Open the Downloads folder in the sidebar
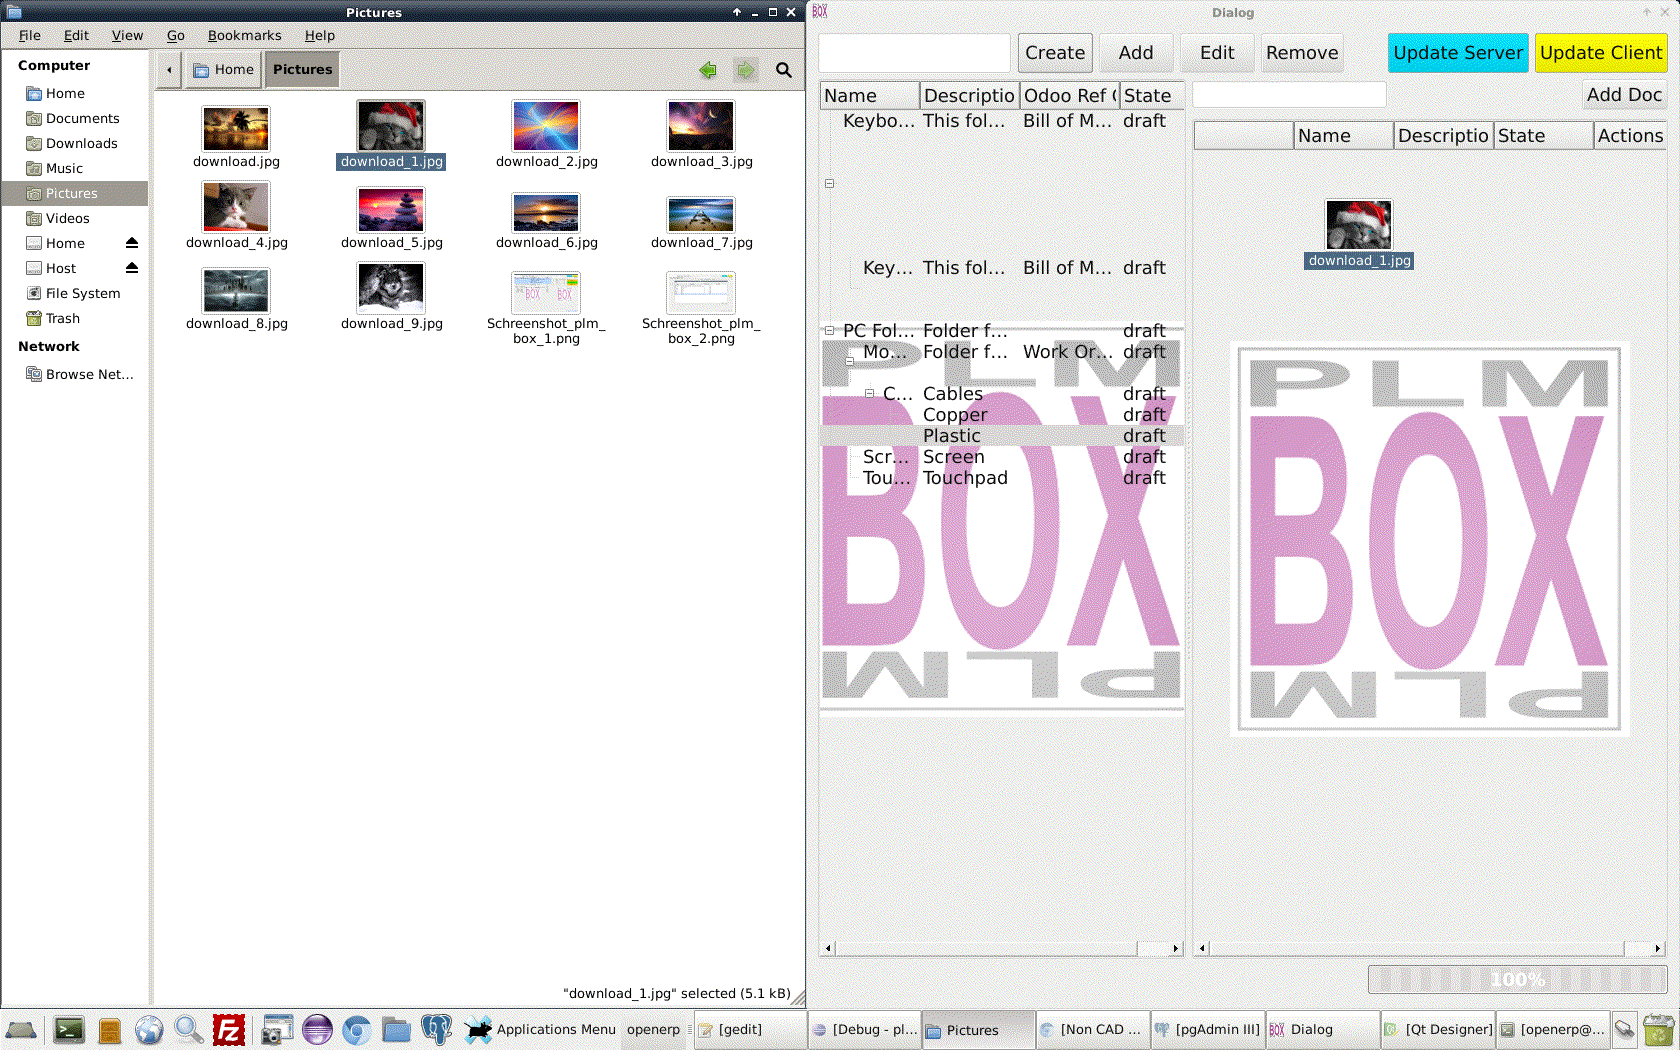The image size is (1680, 1050). click(x=82, y=143)
